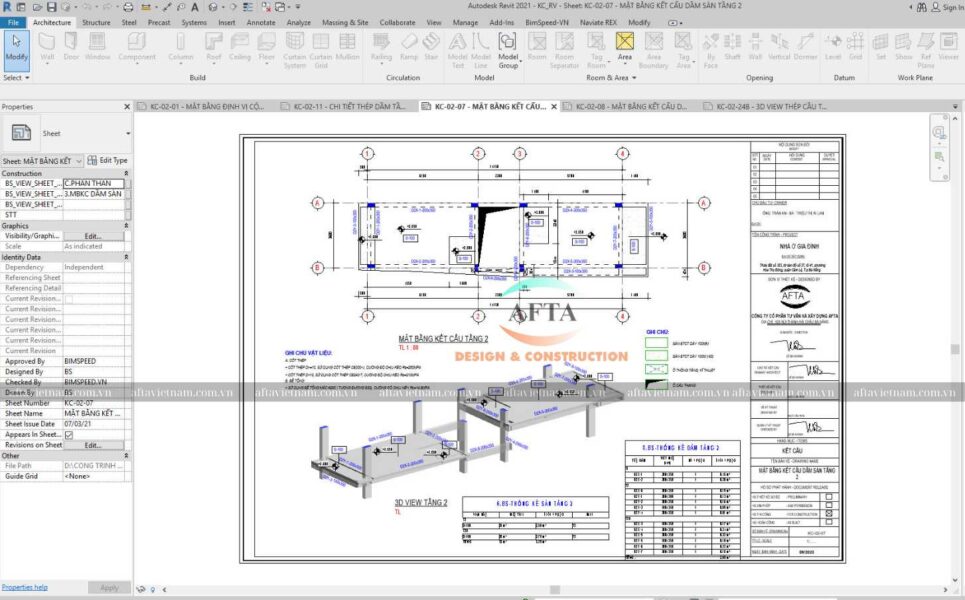
Task: Choose the Door tool
Action: 71,46
